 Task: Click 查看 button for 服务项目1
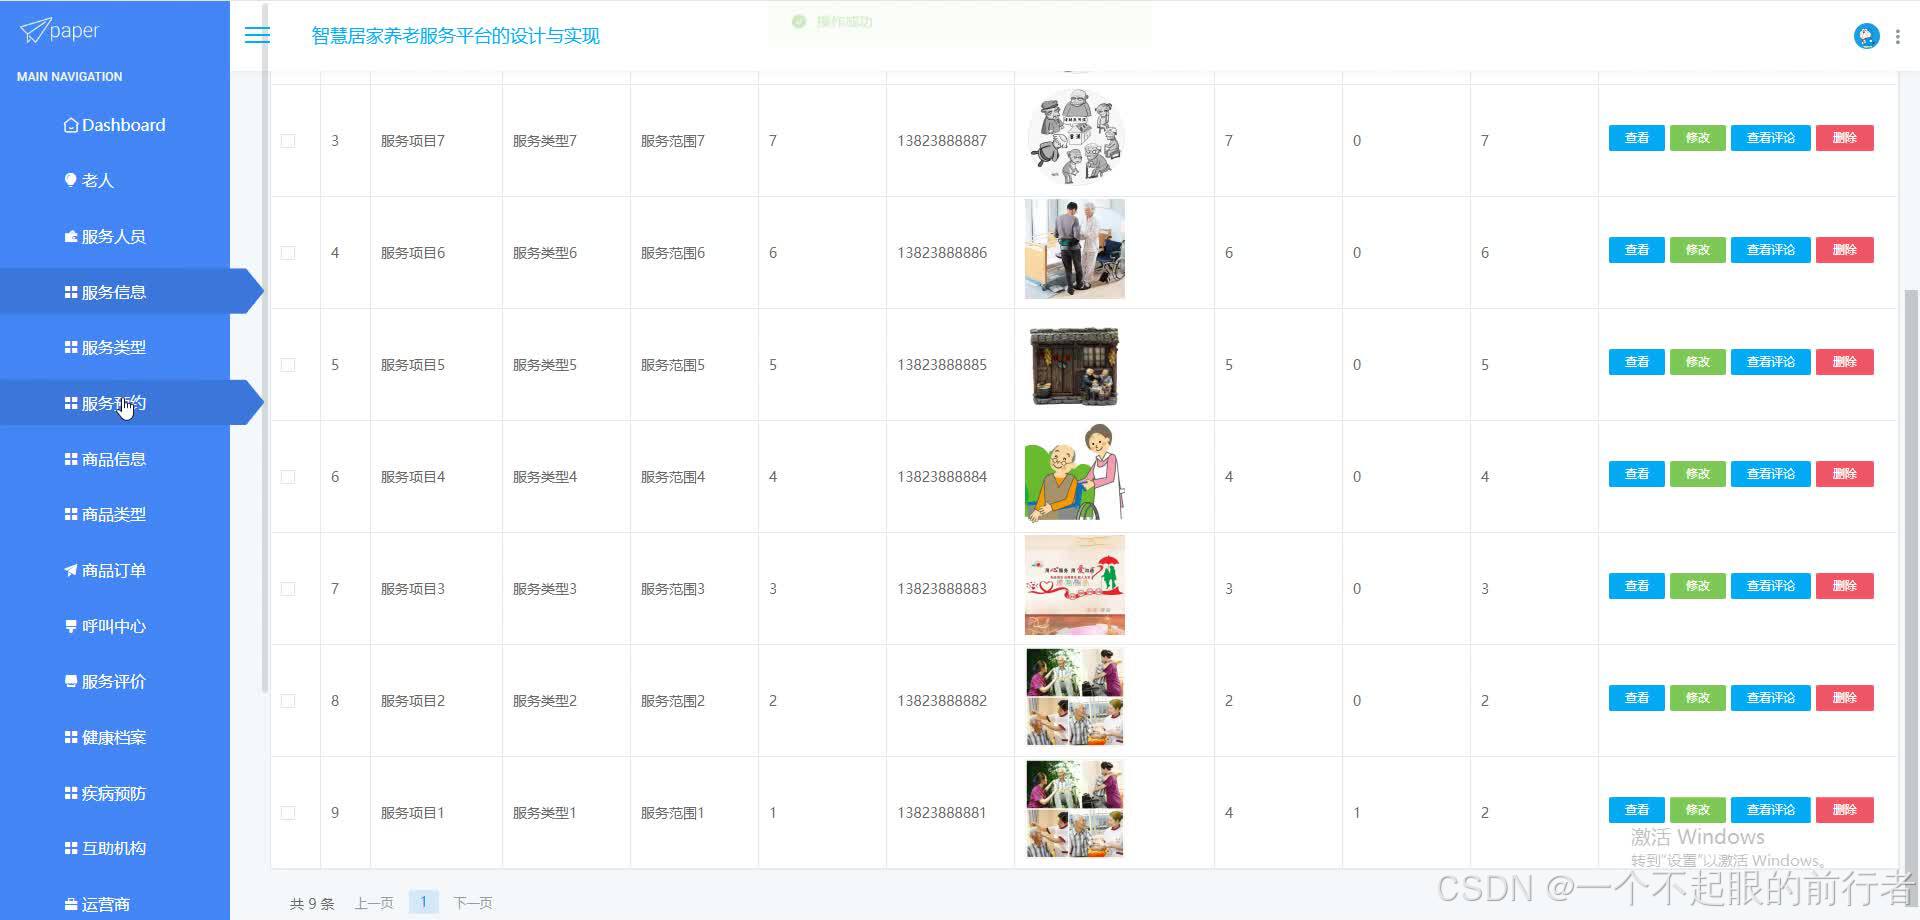point(1636,810)
